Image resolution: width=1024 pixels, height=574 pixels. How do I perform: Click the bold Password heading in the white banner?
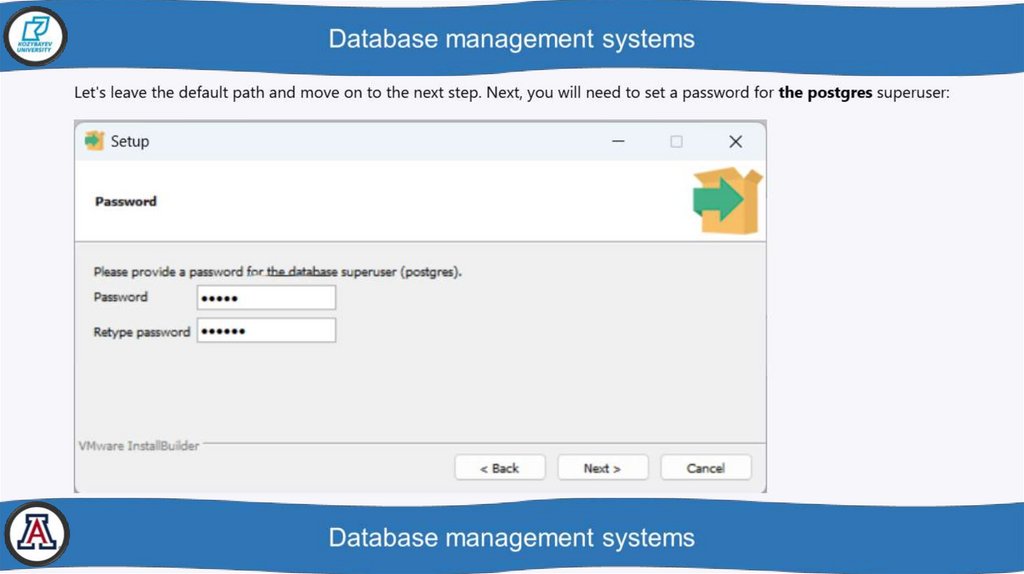pos(126,201)
